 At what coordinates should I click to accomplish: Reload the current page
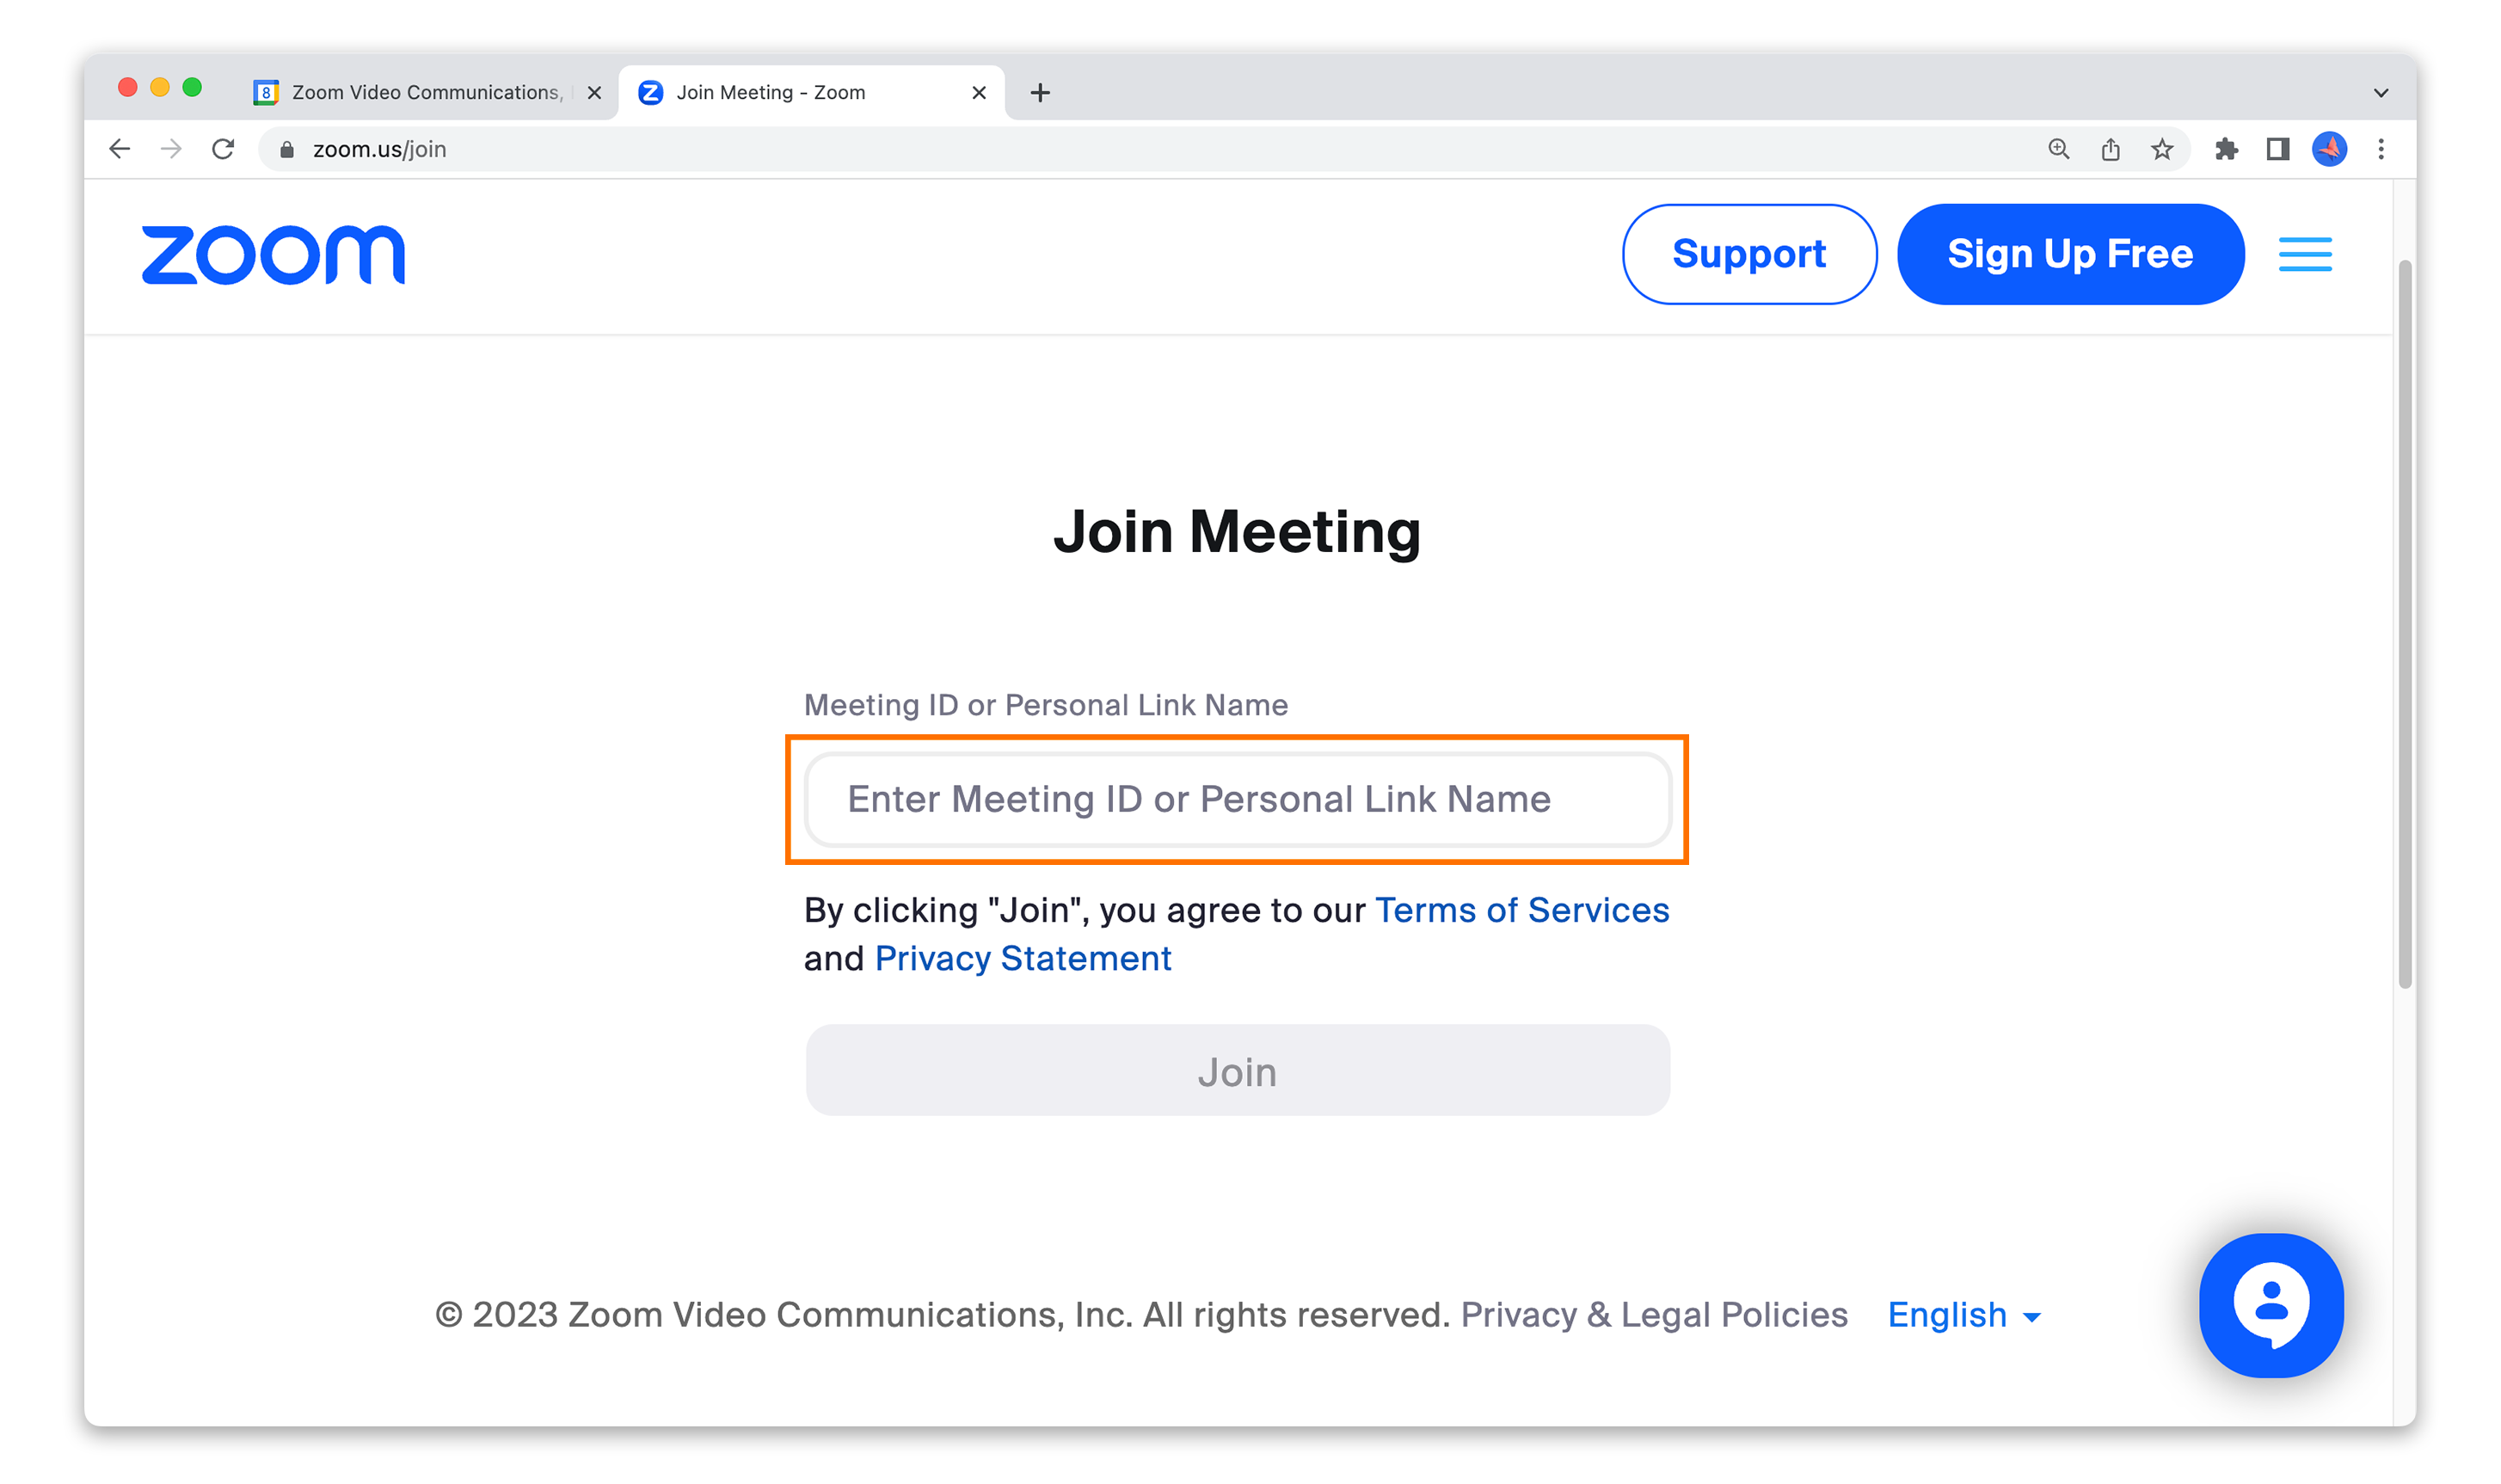223,149
